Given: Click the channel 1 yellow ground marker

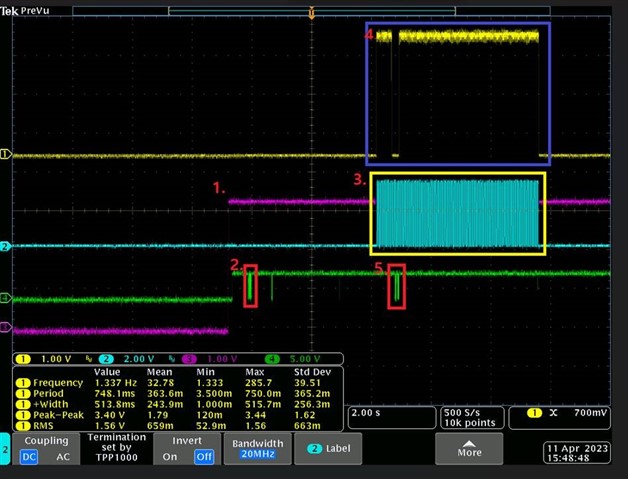Looking at the screenshot, I should [4, 155].
